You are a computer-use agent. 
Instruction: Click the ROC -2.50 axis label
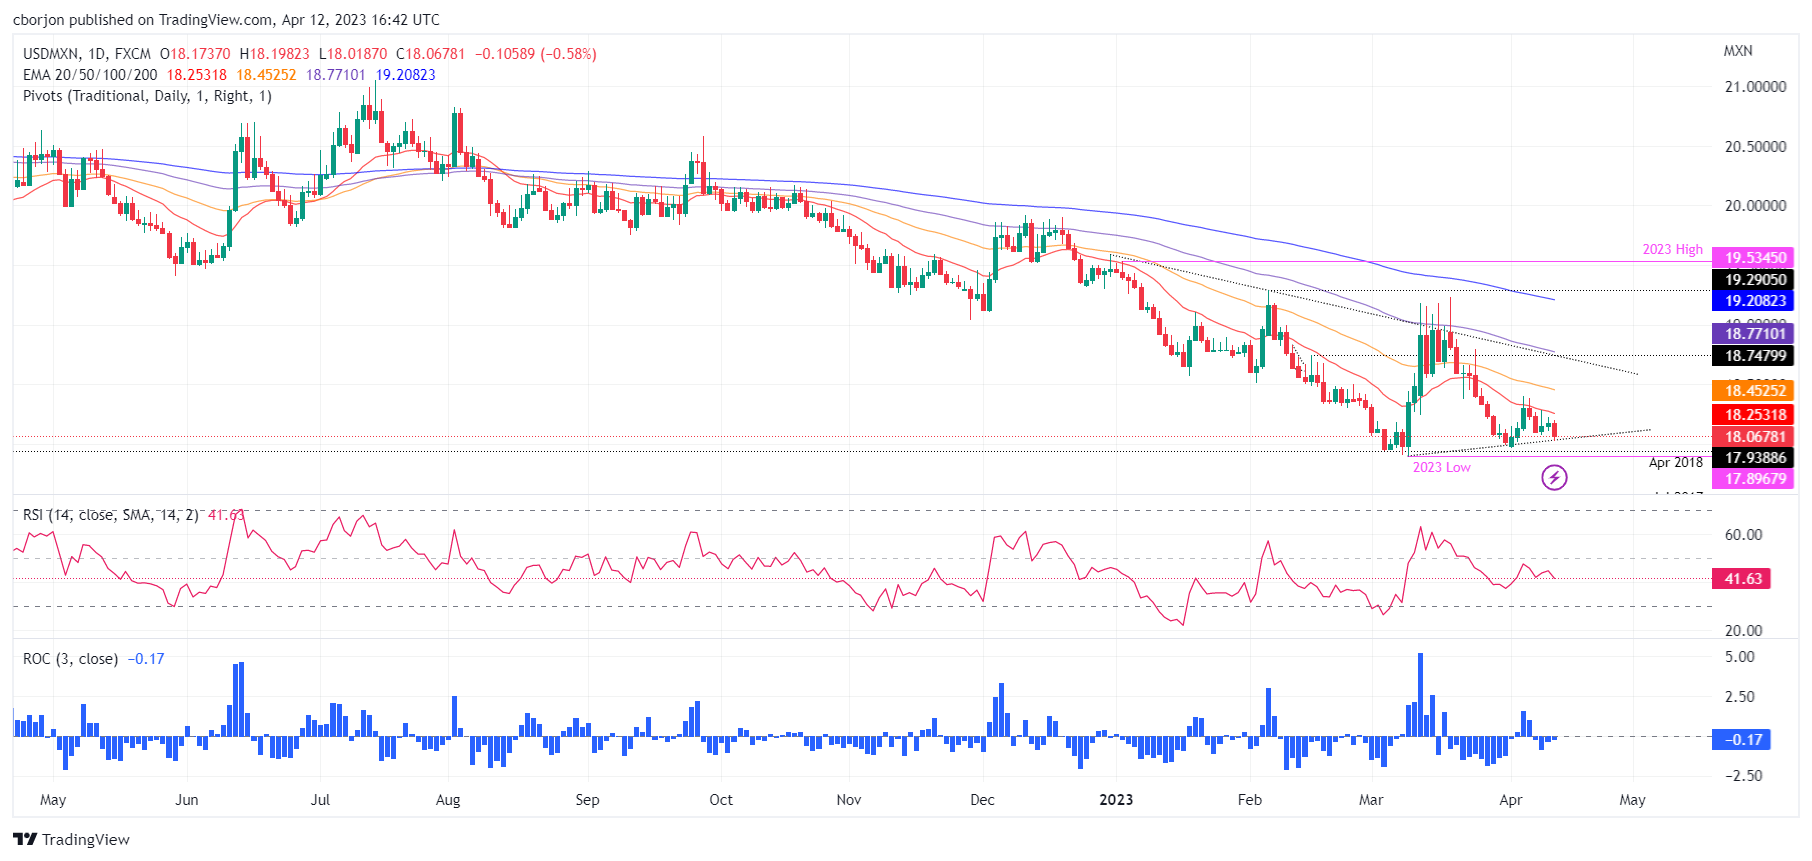click(1743, 776)
